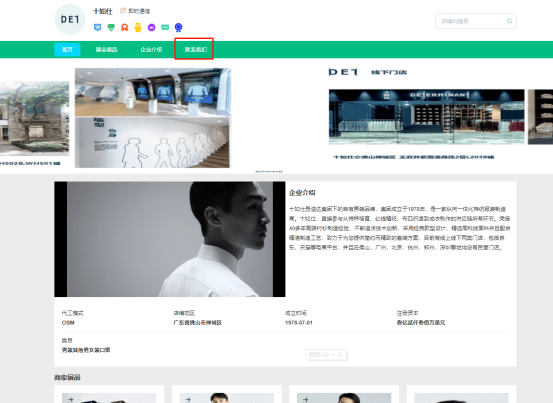Click the yellow figure badge icon
Image resolution: width=553 pixels, height=403 pixels.
pyautogui.click(x=138, y=28)
